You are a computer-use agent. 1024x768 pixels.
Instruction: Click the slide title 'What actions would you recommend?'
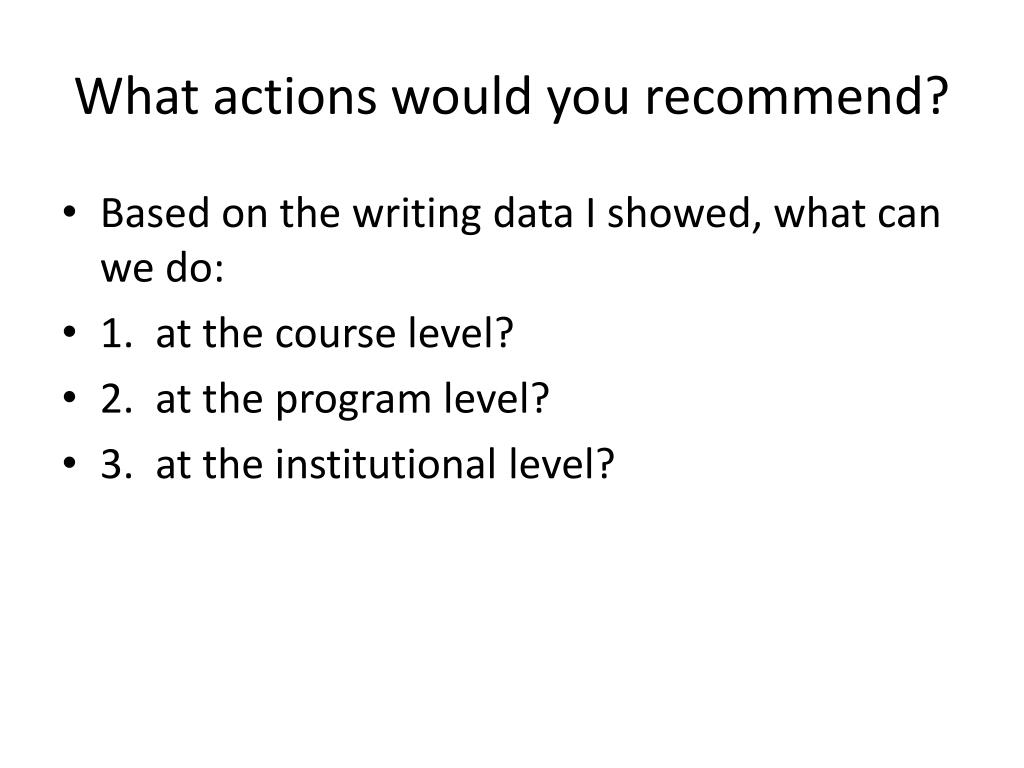coord(512,97)
